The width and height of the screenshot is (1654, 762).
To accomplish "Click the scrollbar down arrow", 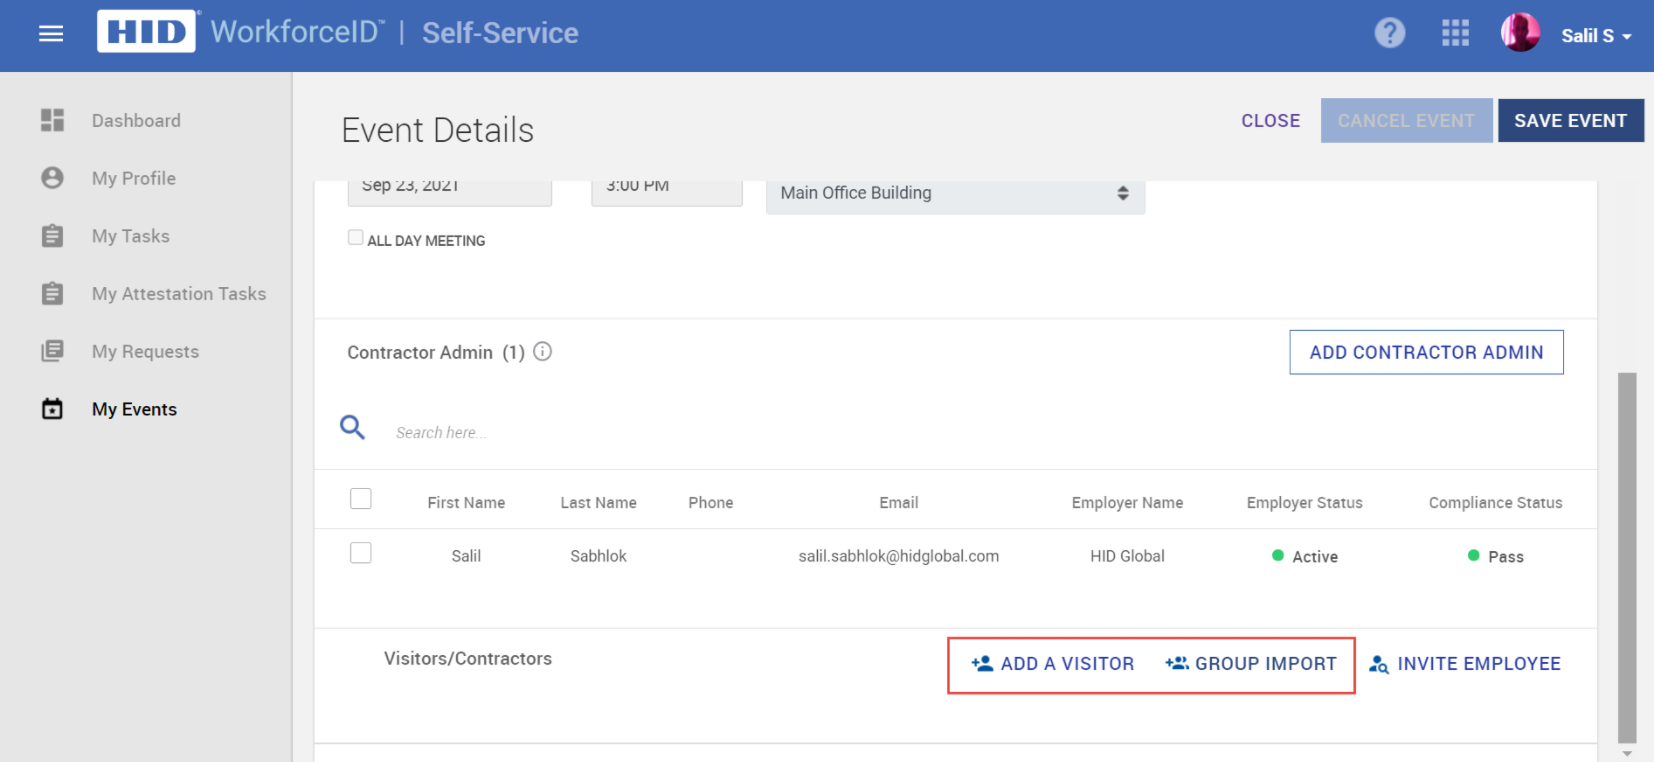I will pos(1627,753).
